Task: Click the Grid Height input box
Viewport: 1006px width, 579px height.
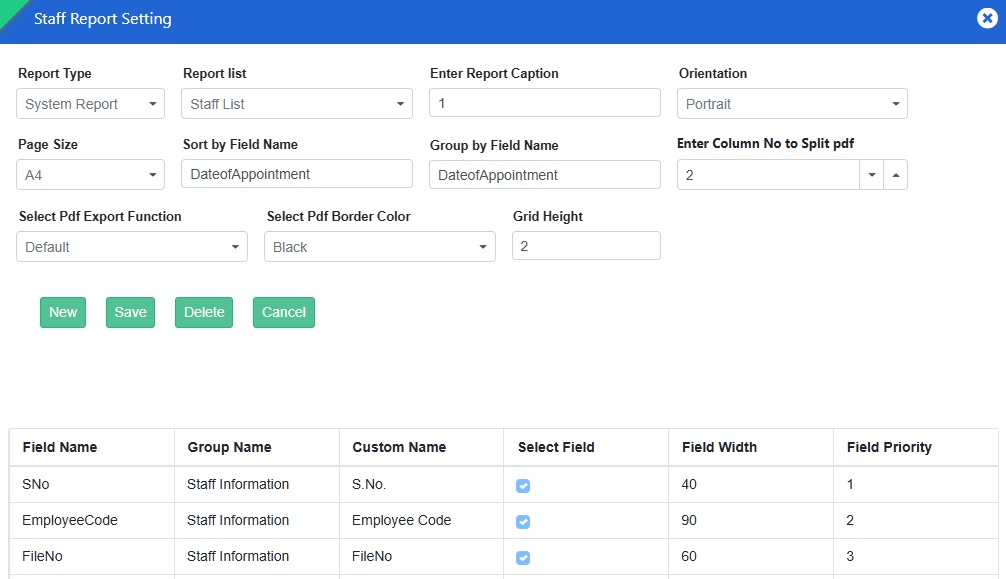Action: click(x=586, y=246)
